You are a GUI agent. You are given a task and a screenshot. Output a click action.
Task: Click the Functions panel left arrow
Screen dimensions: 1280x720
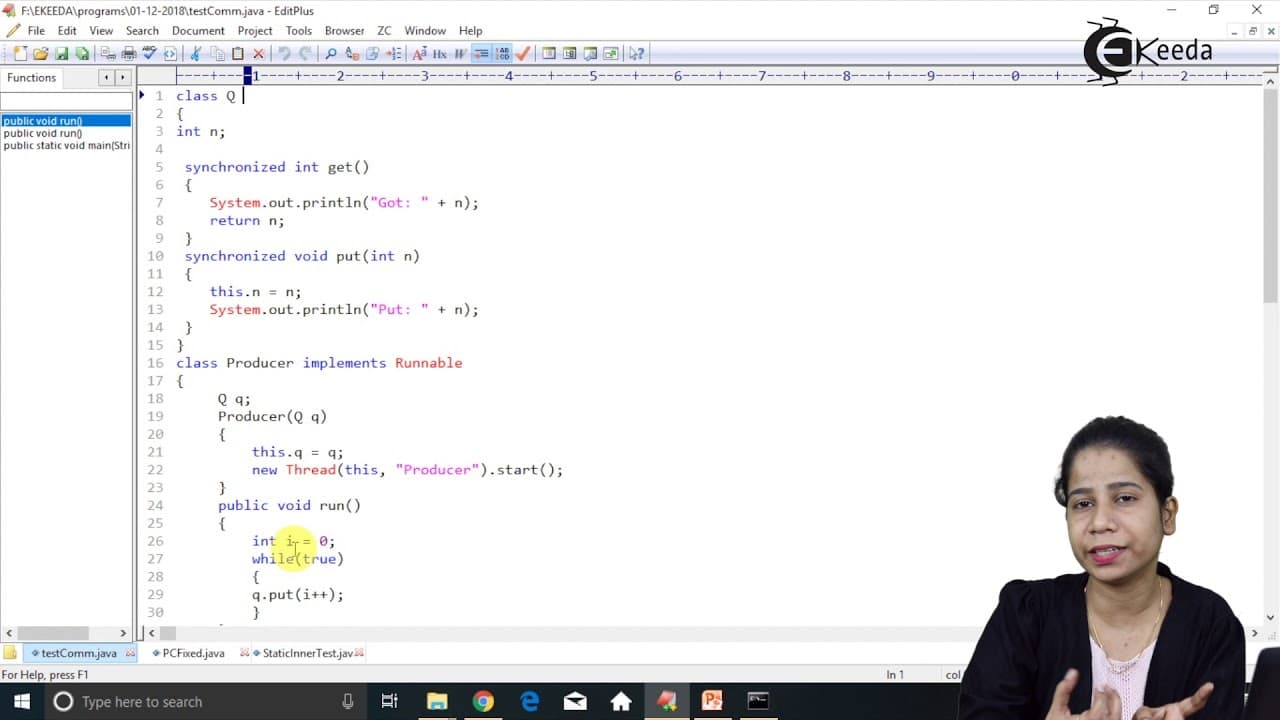105,77
